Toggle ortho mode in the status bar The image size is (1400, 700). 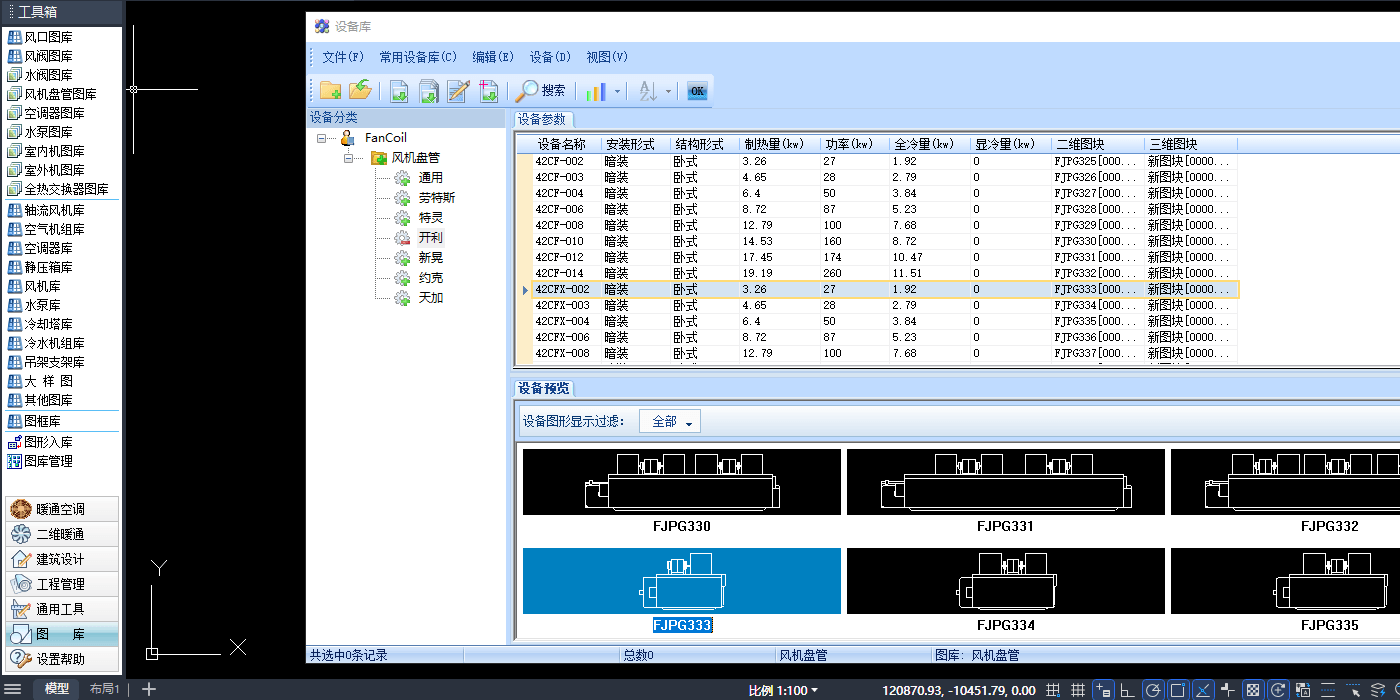click(x=1128, y=690)
